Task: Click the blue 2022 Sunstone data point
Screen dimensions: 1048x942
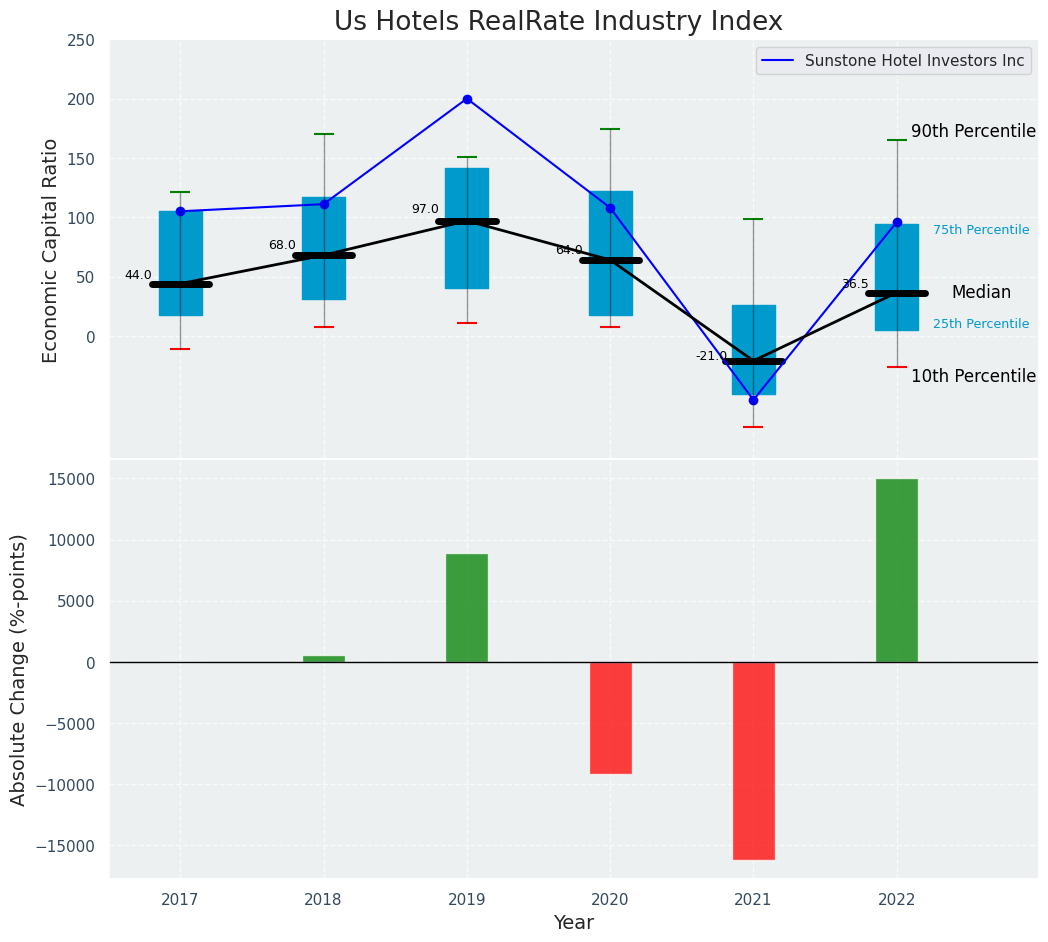Action: point(897,222)
